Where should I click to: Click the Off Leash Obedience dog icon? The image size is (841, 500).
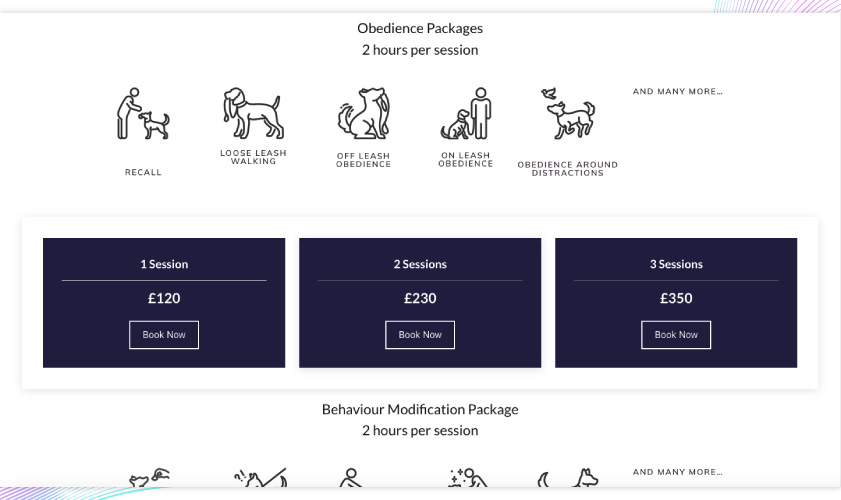(x=364, y=114)
